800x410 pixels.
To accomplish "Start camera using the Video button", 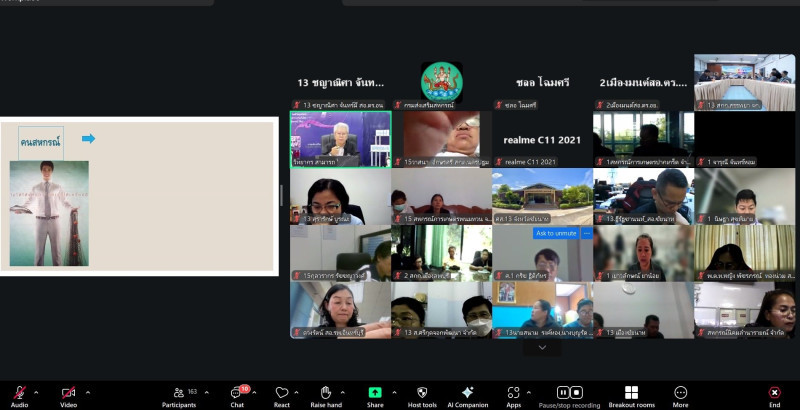I will (68, 393).
